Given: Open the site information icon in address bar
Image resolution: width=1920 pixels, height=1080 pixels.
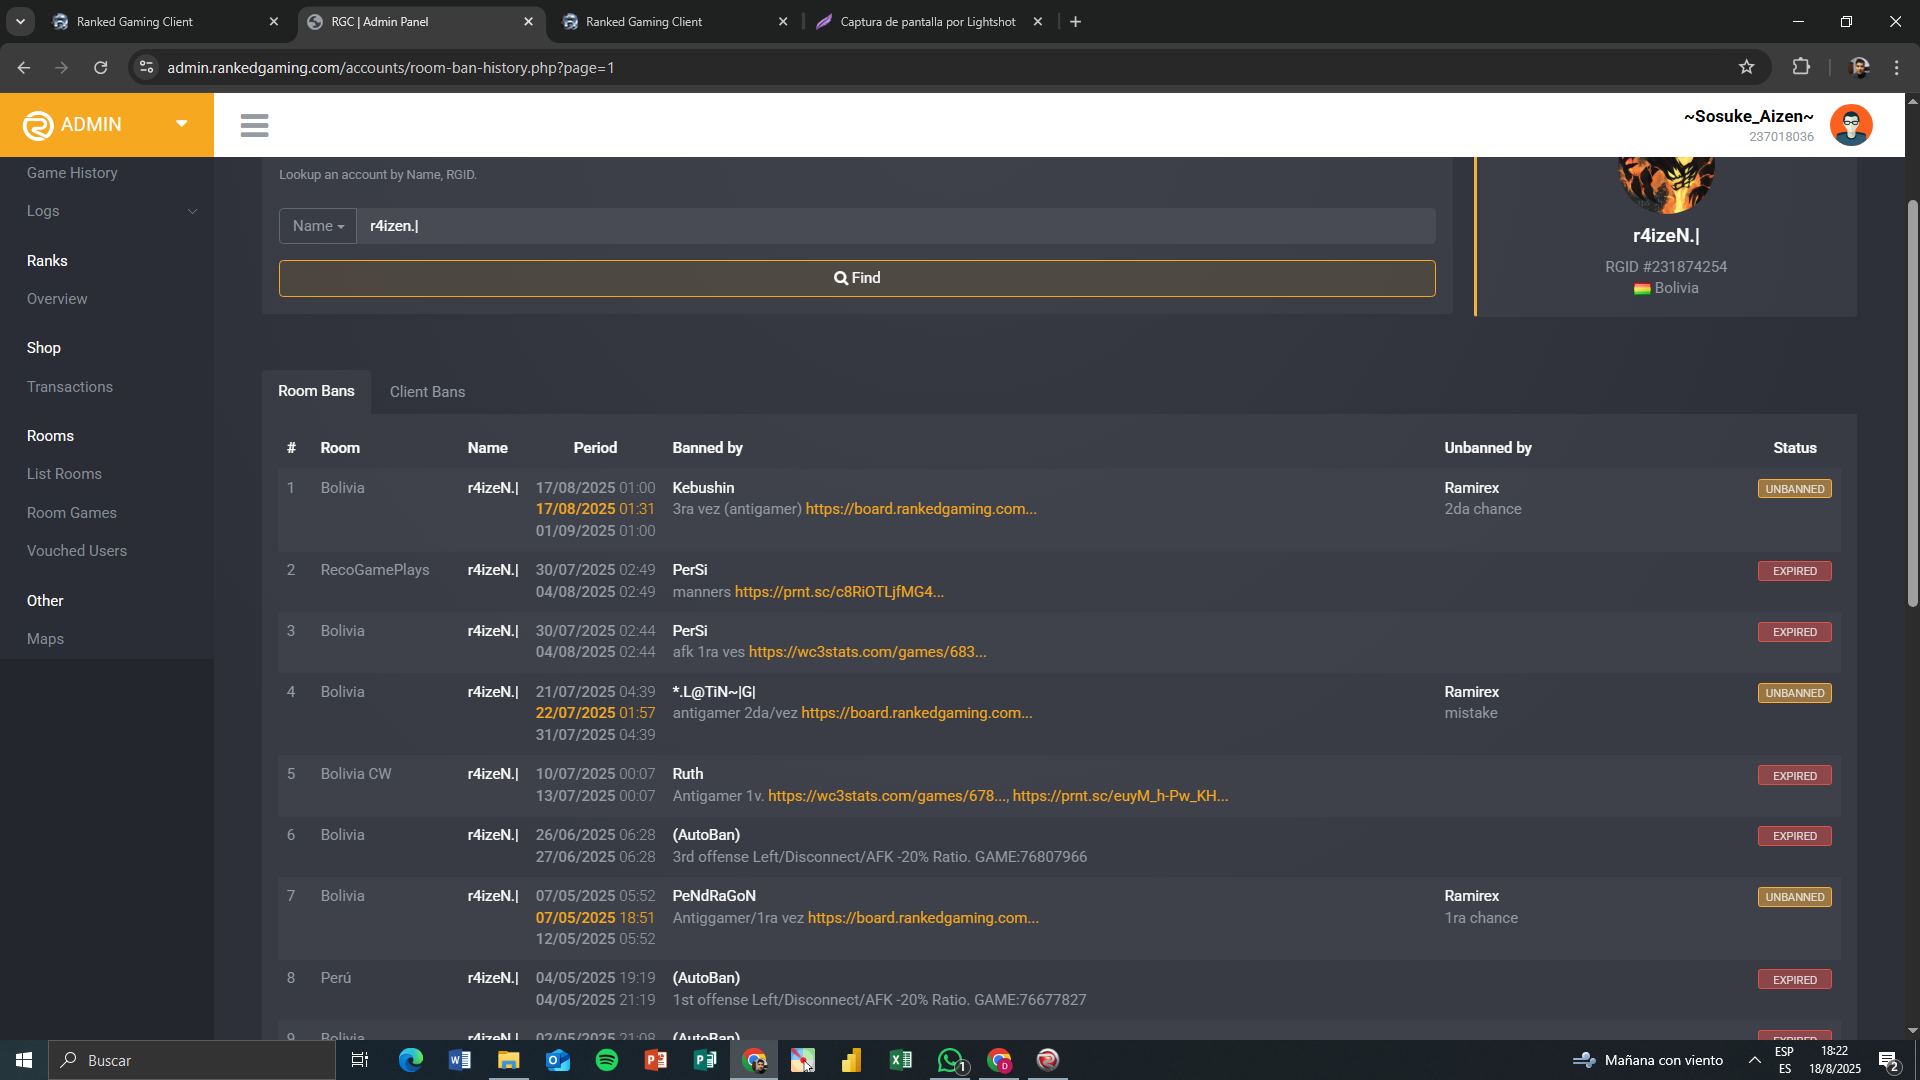Looking at the screenshot, I should pyautogui.click(x=146, y=67).
